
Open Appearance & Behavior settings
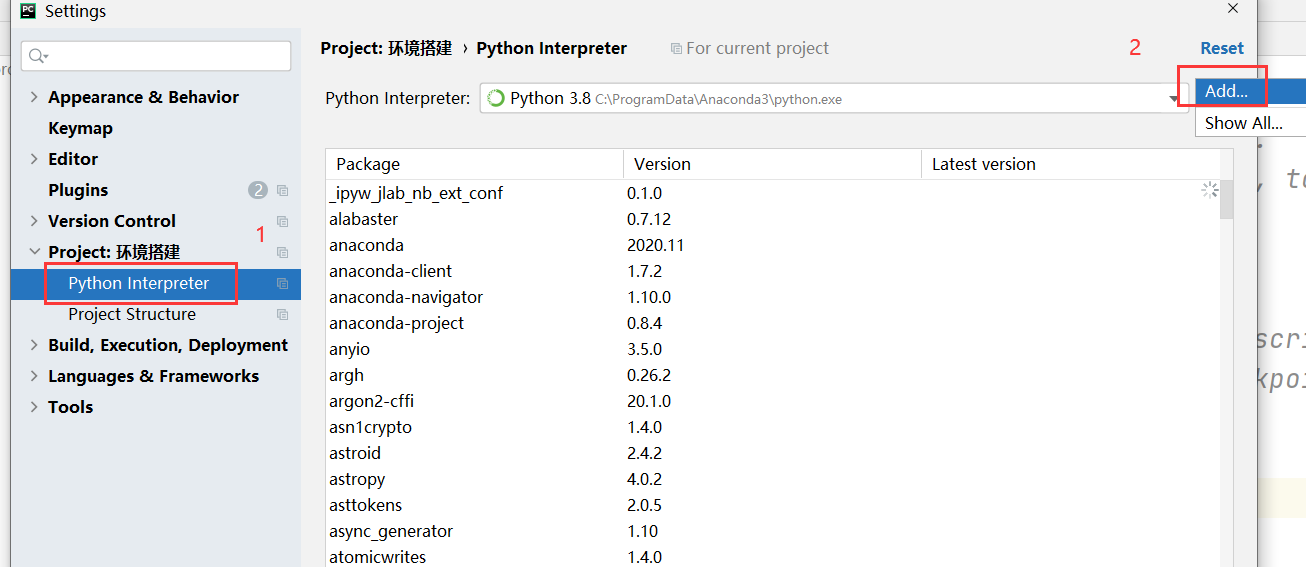(143, 97)
